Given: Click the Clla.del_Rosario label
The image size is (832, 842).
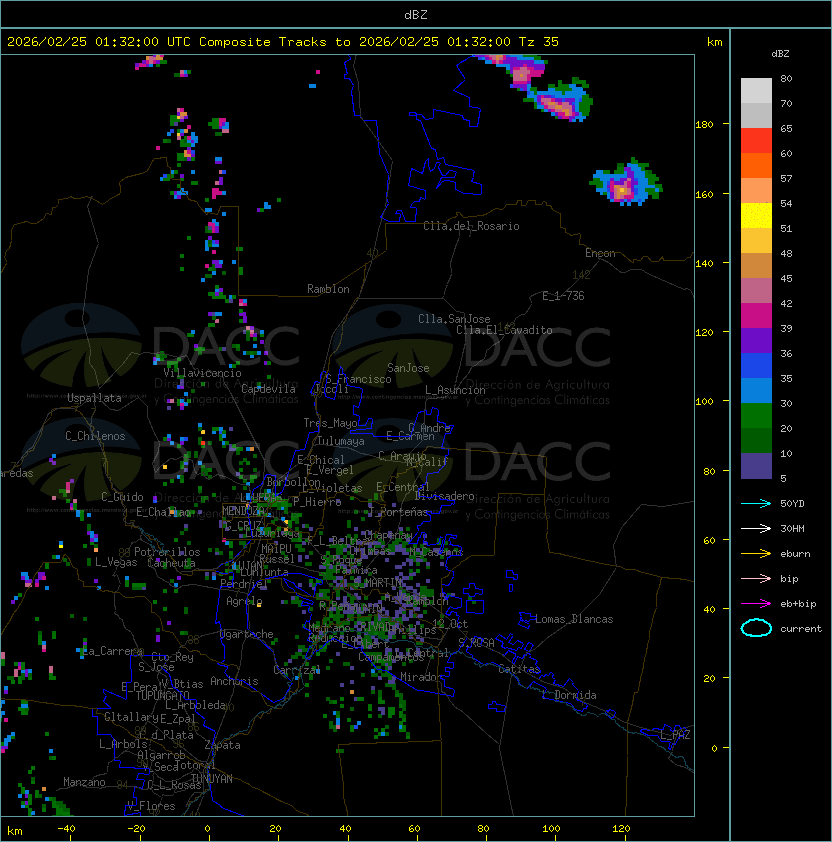Looking at the screenshot, I should (471, 226).
